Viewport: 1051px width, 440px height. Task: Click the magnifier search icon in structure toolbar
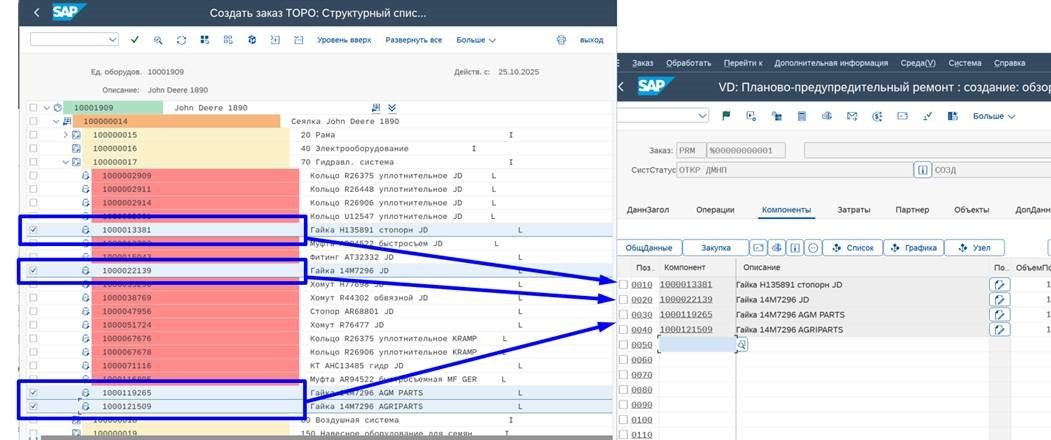click(x=158, y=40)
